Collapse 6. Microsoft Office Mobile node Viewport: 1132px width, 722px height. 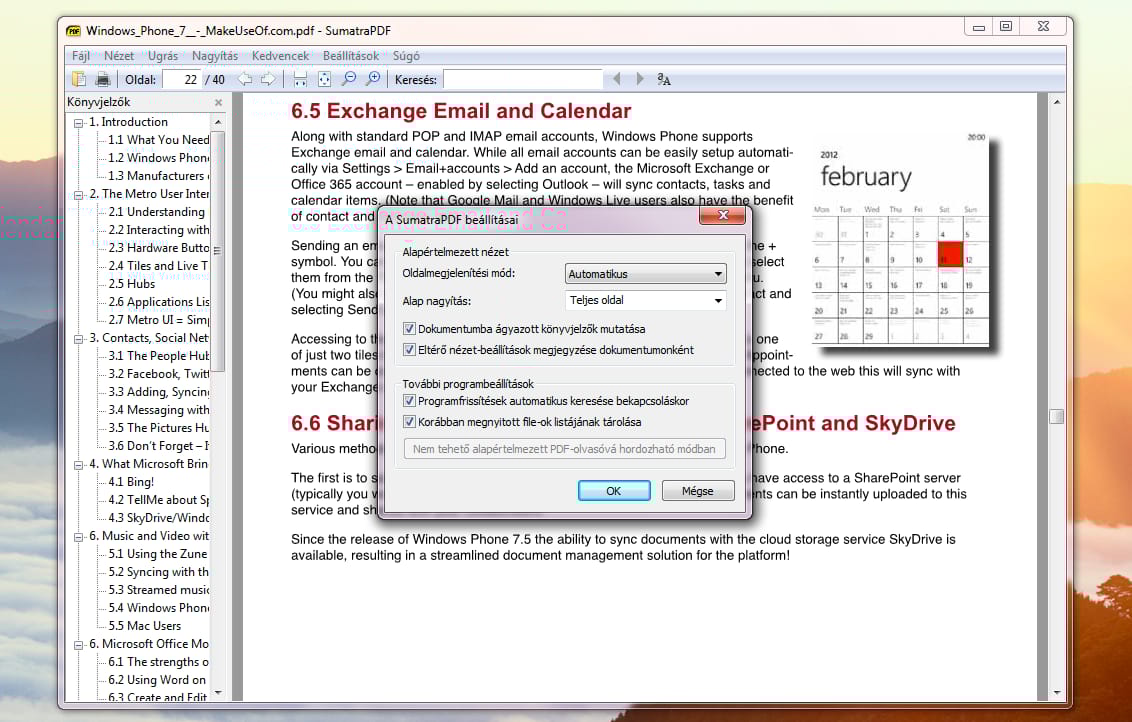point(79,645)
